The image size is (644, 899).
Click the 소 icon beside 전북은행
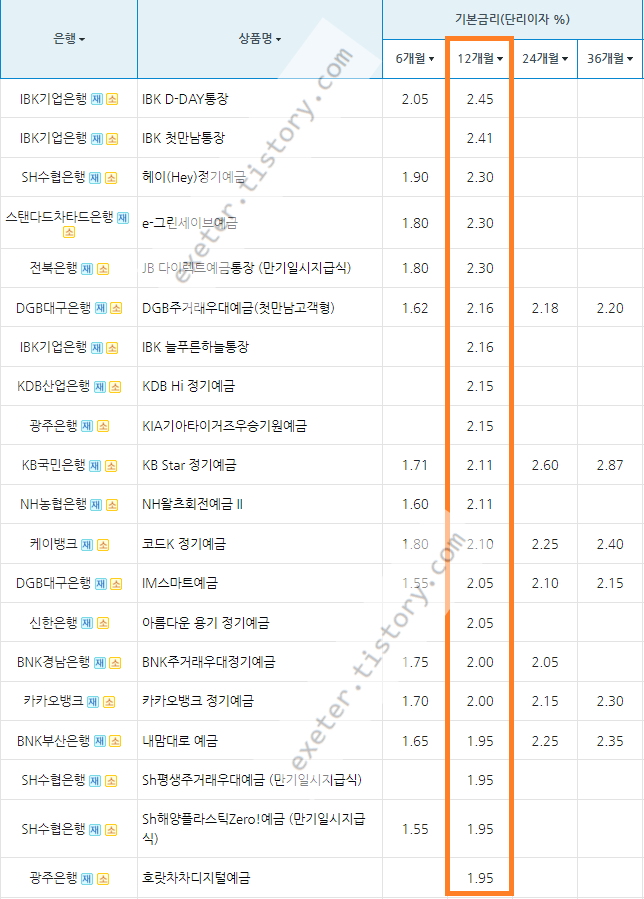tap(103, 268)
